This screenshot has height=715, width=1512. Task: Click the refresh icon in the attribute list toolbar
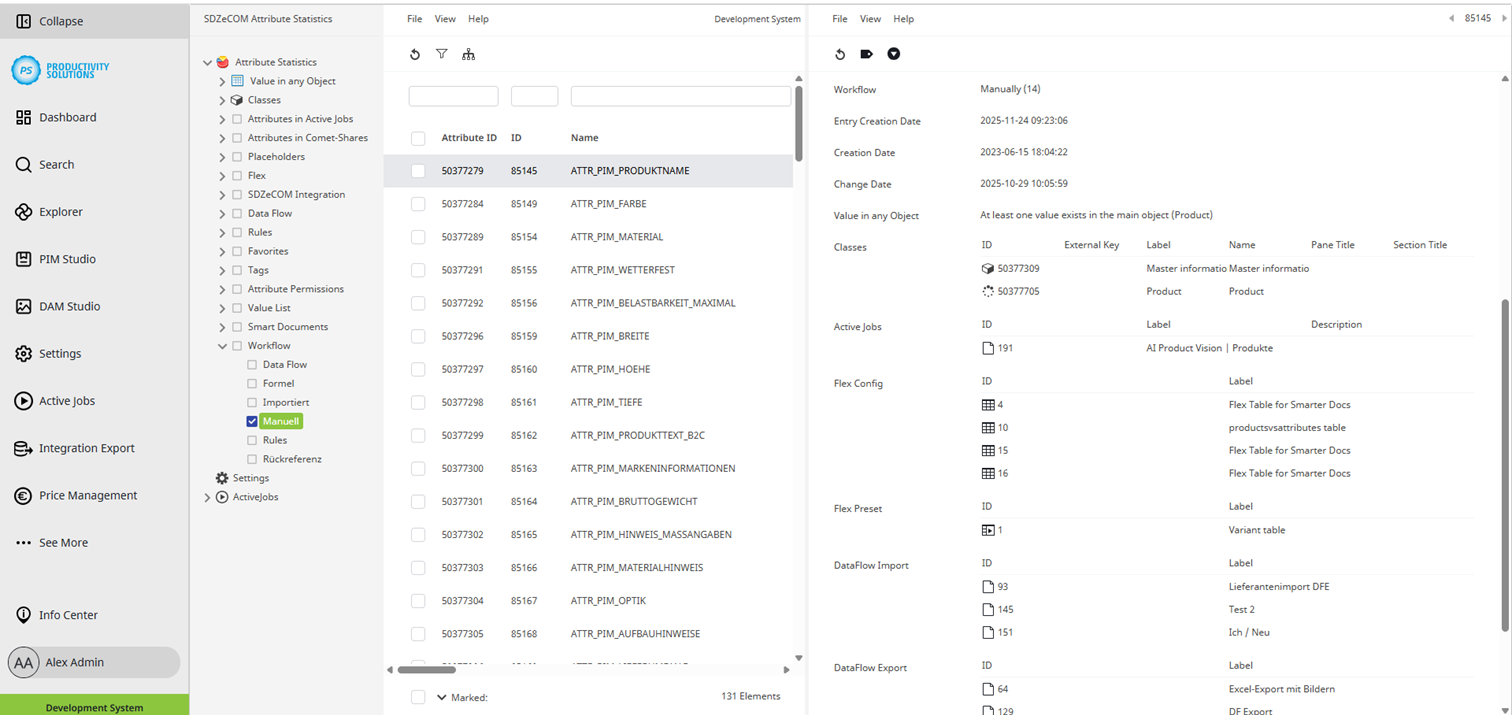coord(415,54)
